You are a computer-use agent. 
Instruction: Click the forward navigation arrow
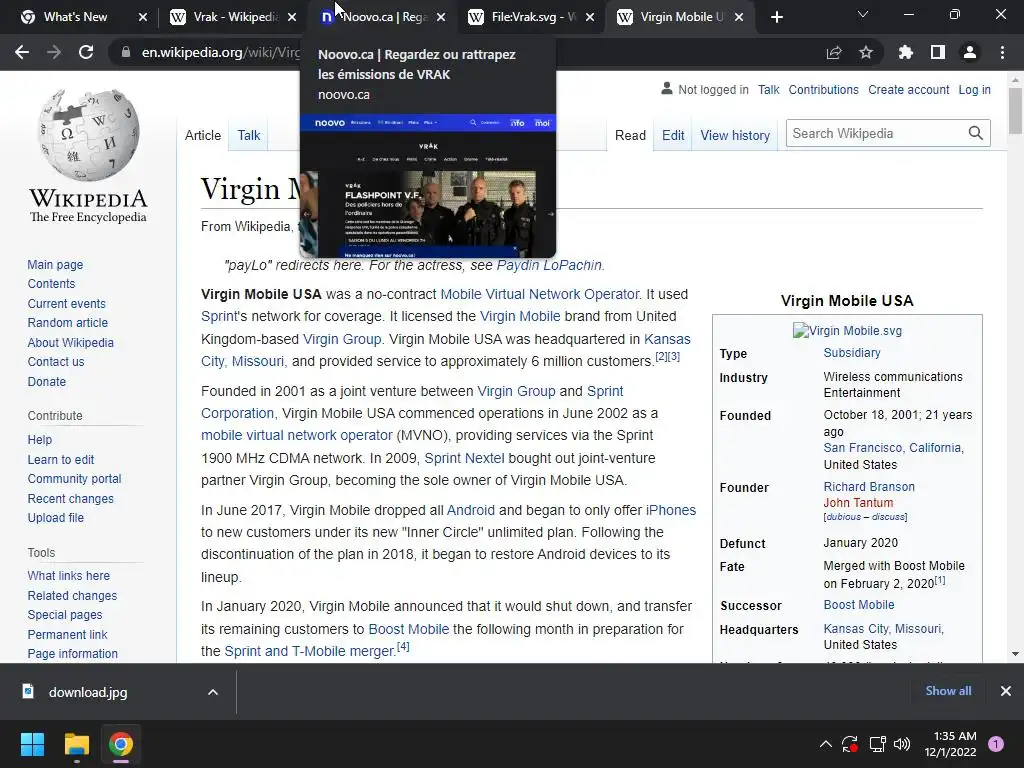54,52
